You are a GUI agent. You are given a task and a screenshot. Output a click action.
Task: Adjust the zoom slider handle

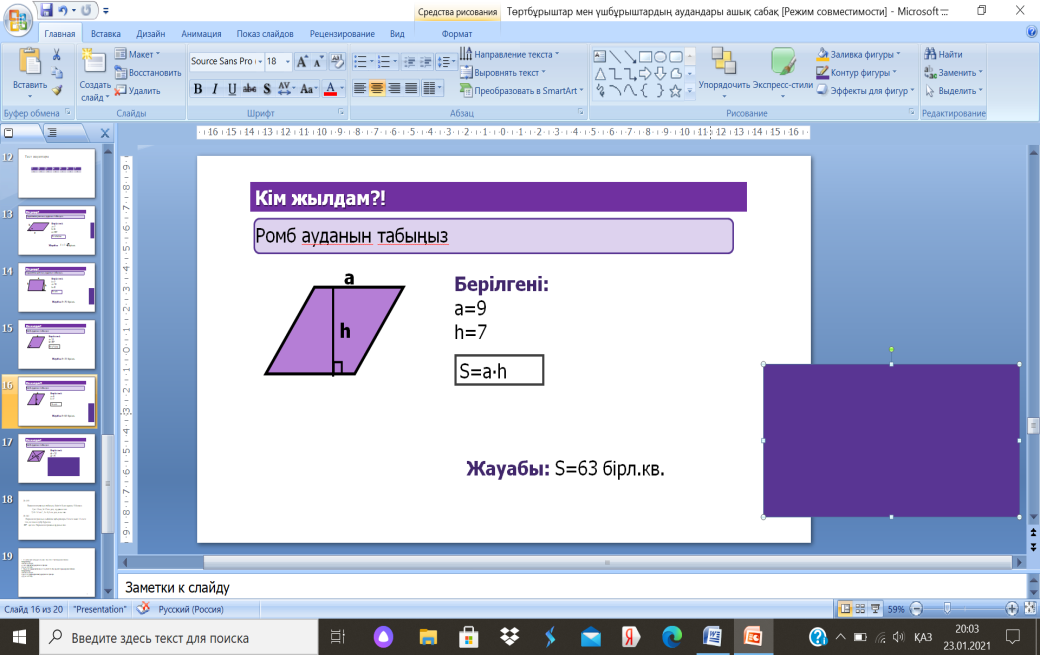[x=947, y=608]
